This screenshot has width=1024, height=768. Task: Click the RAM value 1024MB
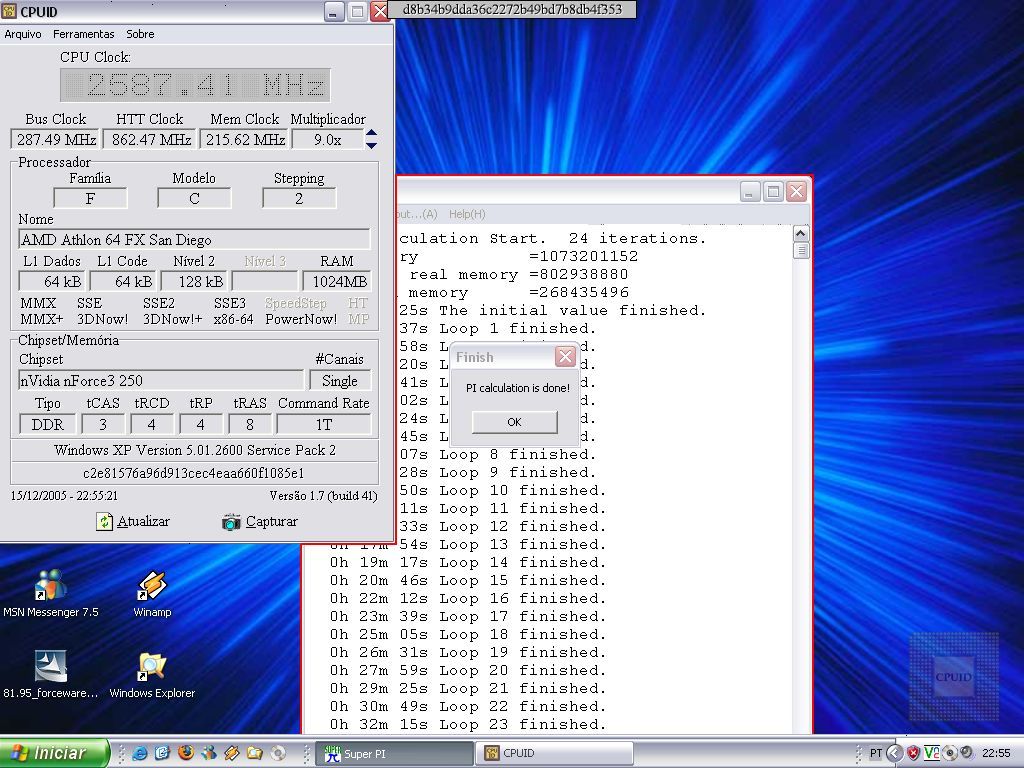[x=337, y=281]
